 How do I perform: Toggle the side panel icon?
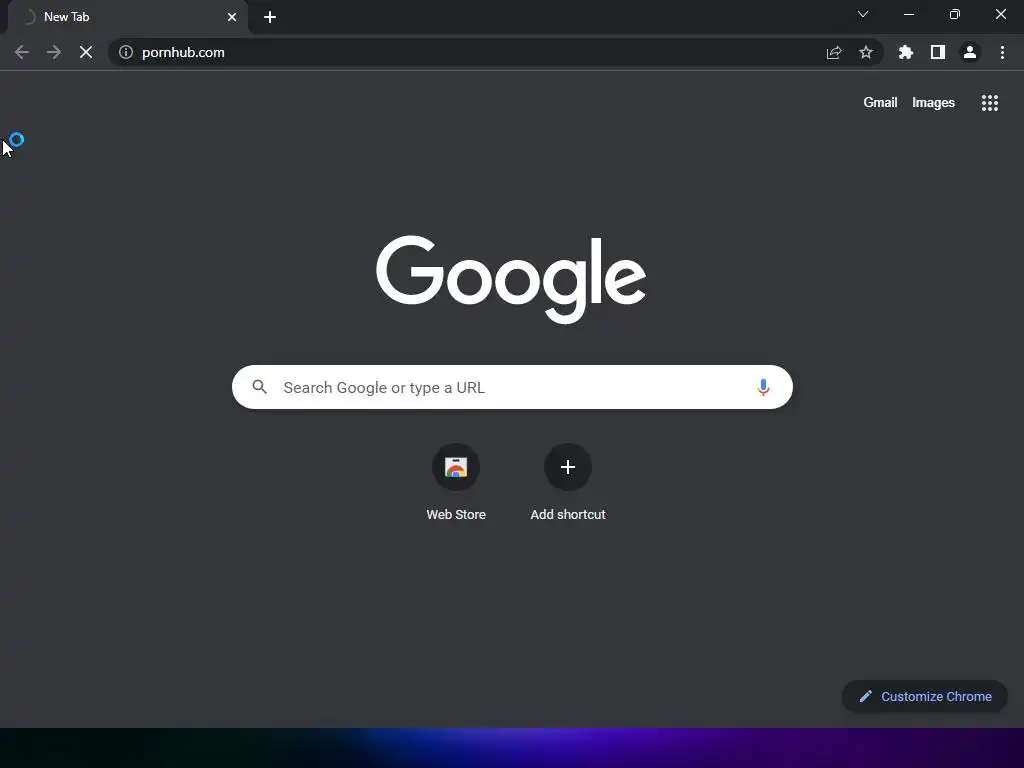coord(938,52)
